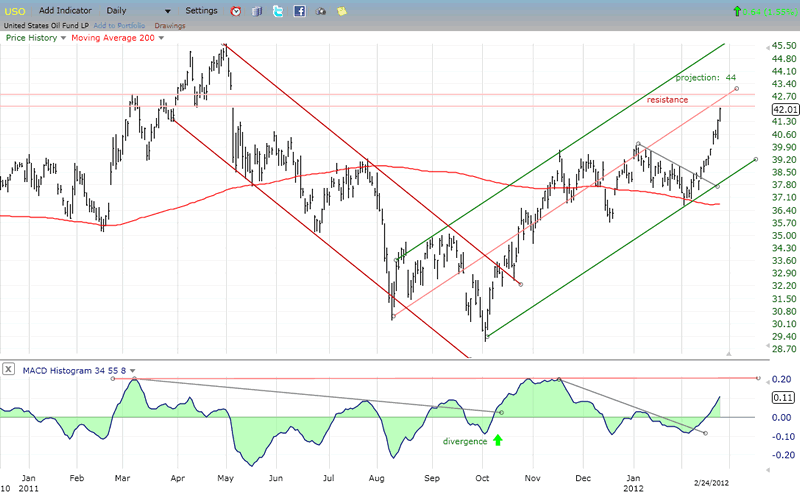Open the yellow sticky note icon
Screen dimensions: 800x492
pyautogui.click(x=343, y=11)
